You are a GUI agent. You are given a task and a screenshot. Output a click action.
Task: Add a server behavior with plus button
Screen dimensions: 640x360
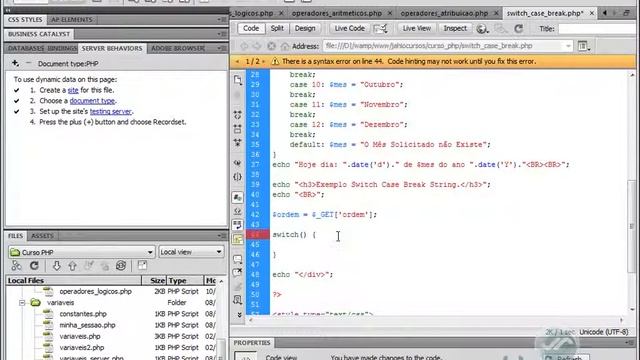(15, 63)
